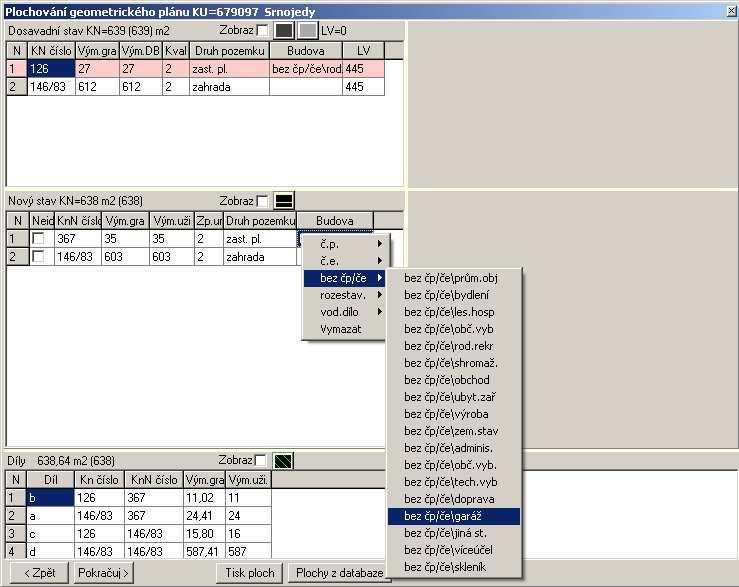Click KN číslo column header in top table
Screen dimensions: 739x587
pyautogui.click(x=51, y=50)
